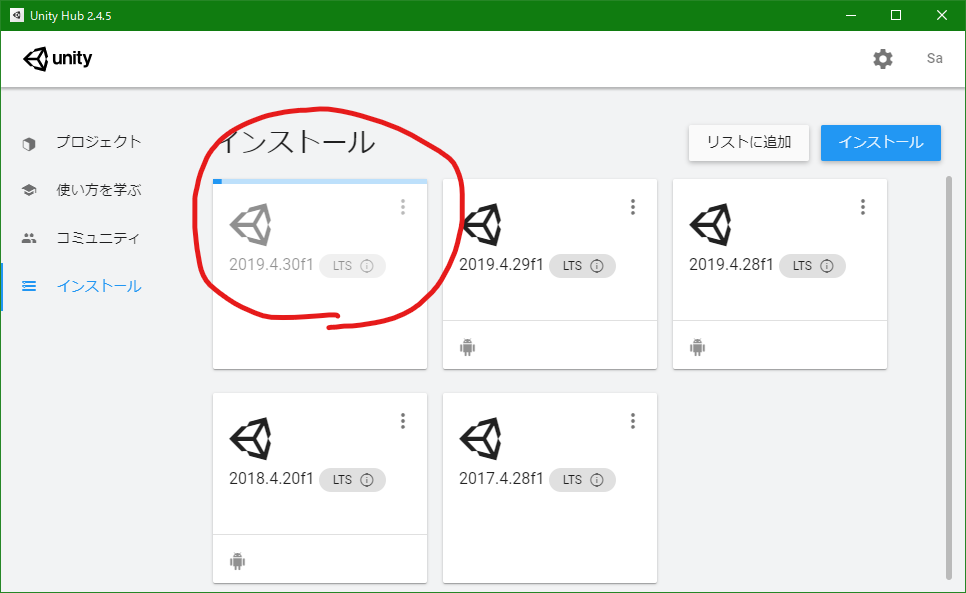
Task: Click the Unity cube icon on the 2019.4.28f1 card
Action: (710, 225)
